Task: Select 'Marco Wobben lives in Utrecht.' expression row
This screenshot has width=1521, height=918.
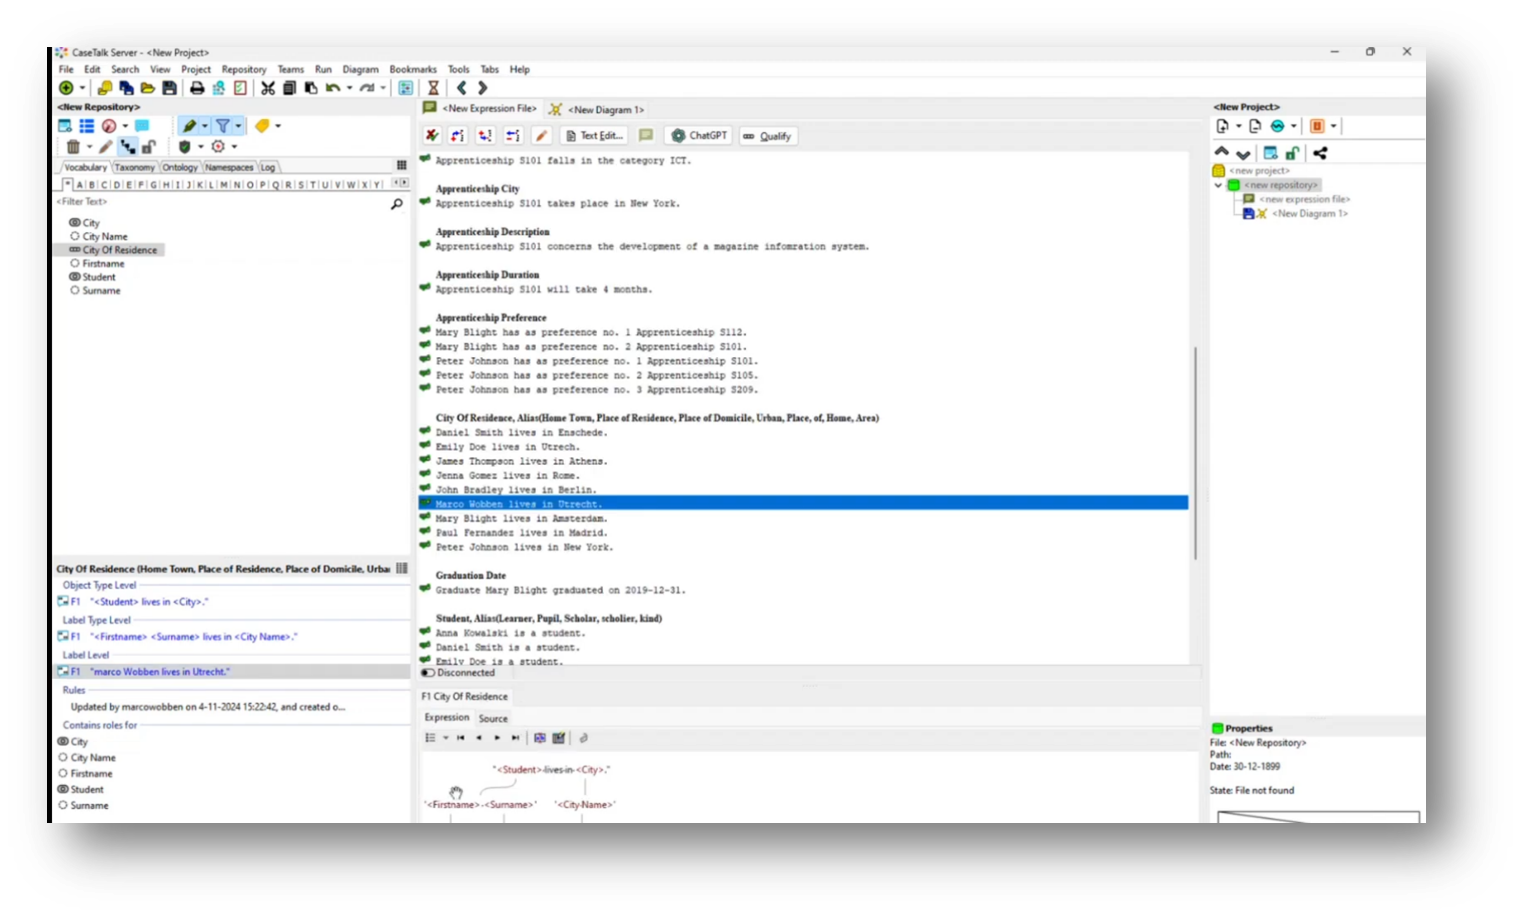Action: [803, 504]
